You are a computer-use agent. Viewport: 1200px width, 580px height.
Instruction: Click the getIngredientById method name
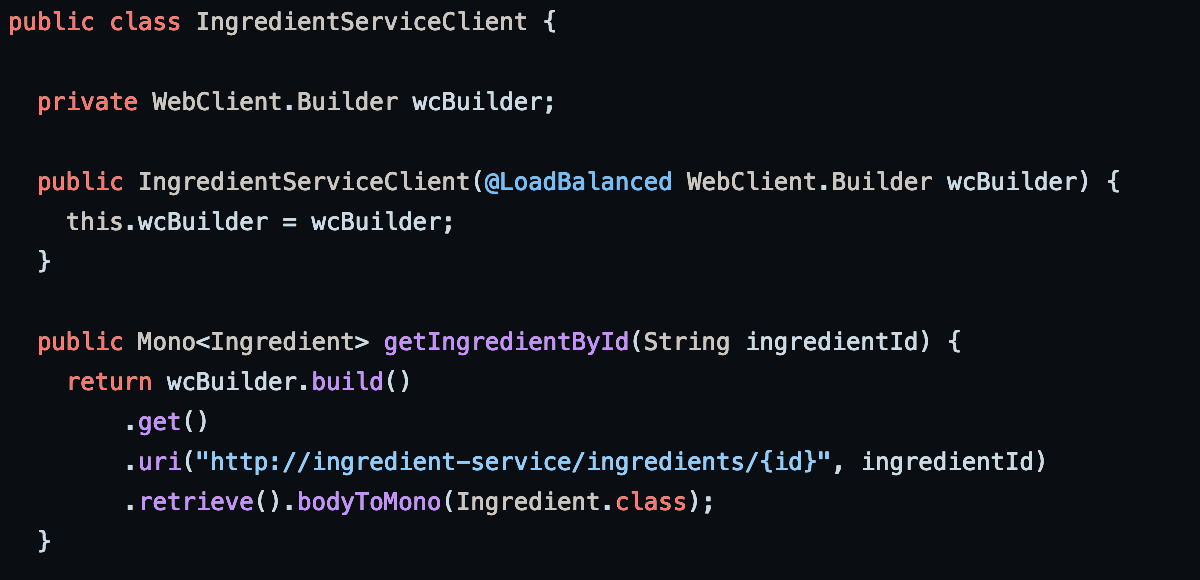(506, 342)
